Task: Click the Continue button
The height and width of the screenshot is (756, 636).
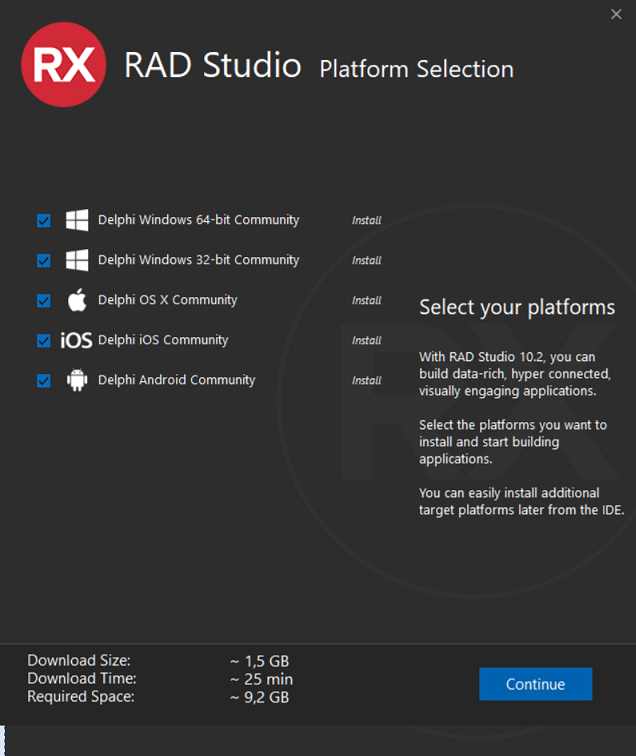Action: (535, 684)
